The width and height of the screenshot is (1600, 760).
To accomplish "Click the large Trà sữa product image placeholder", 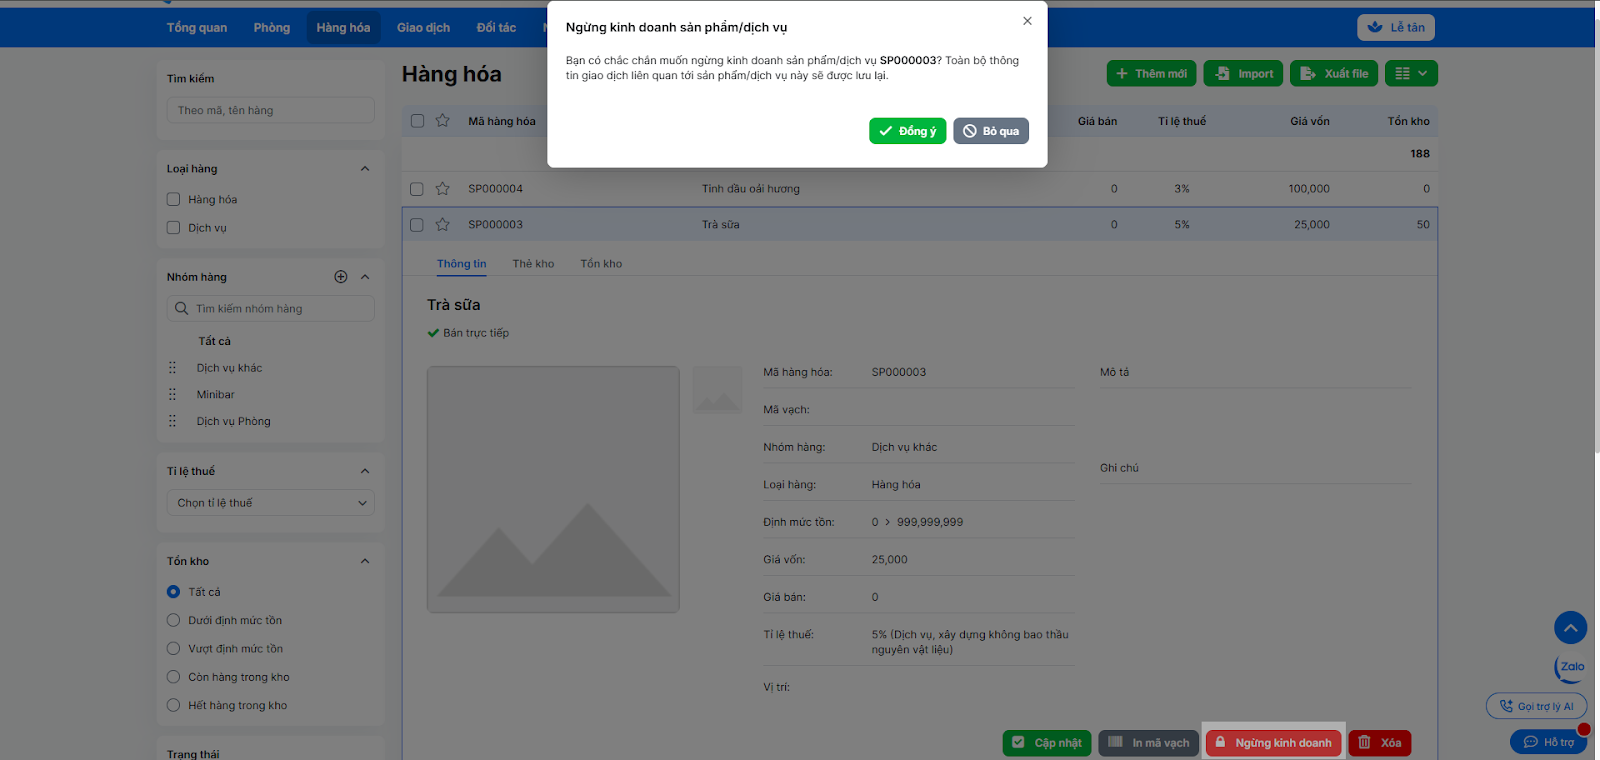I will pyautogui.click(x=553, y=489).
